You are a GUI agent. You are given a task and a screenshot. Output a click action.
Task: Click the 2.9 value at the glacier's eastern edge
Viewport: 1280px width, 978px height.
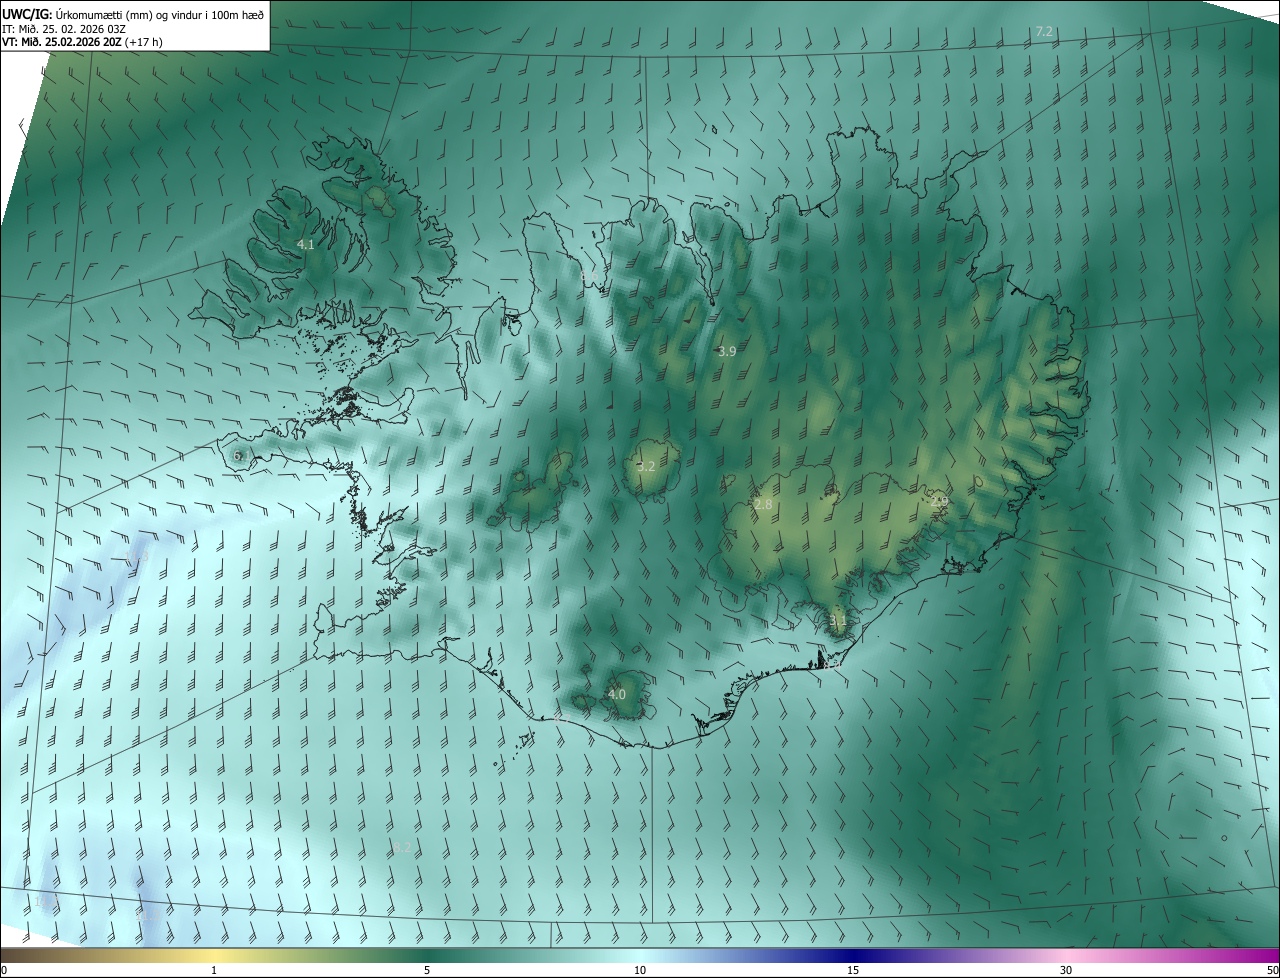[938, 501]
